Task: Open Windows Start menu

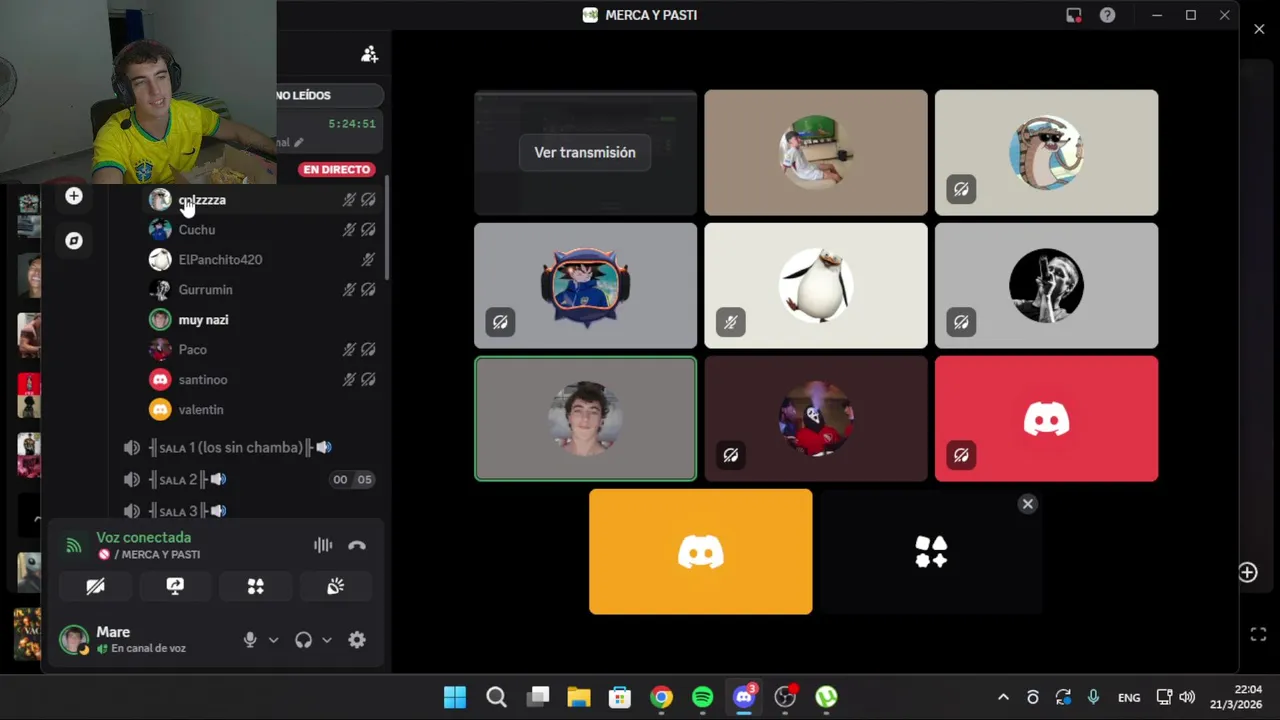Action: click(455, 697)
